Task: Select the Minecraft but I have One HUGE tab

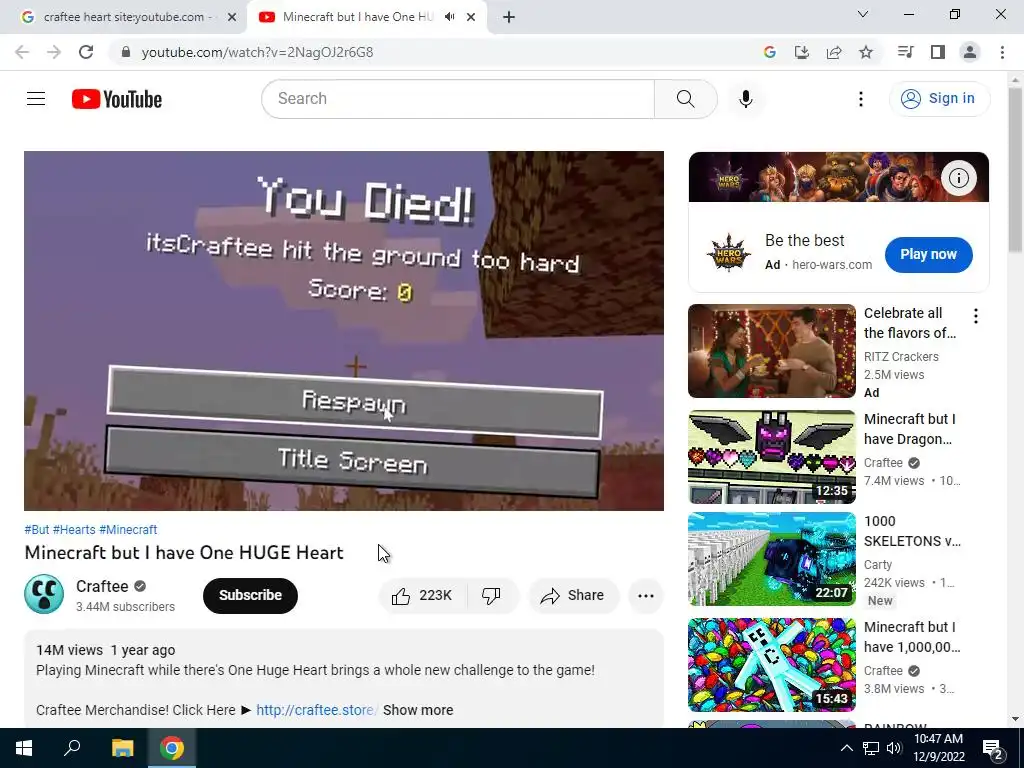Action: point(358,17)
